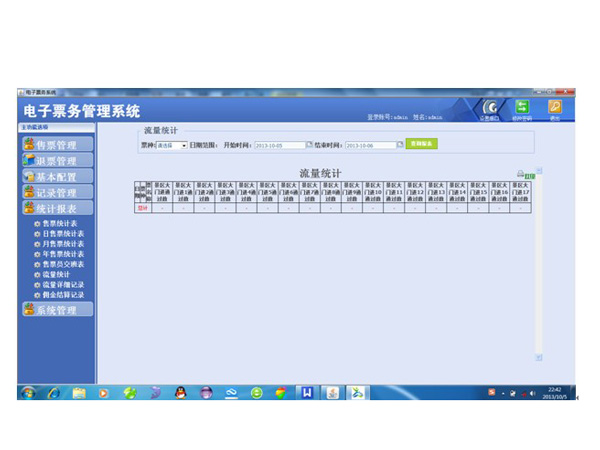Launch Internet Explorer from taskbar

click(x=54, y=393)
